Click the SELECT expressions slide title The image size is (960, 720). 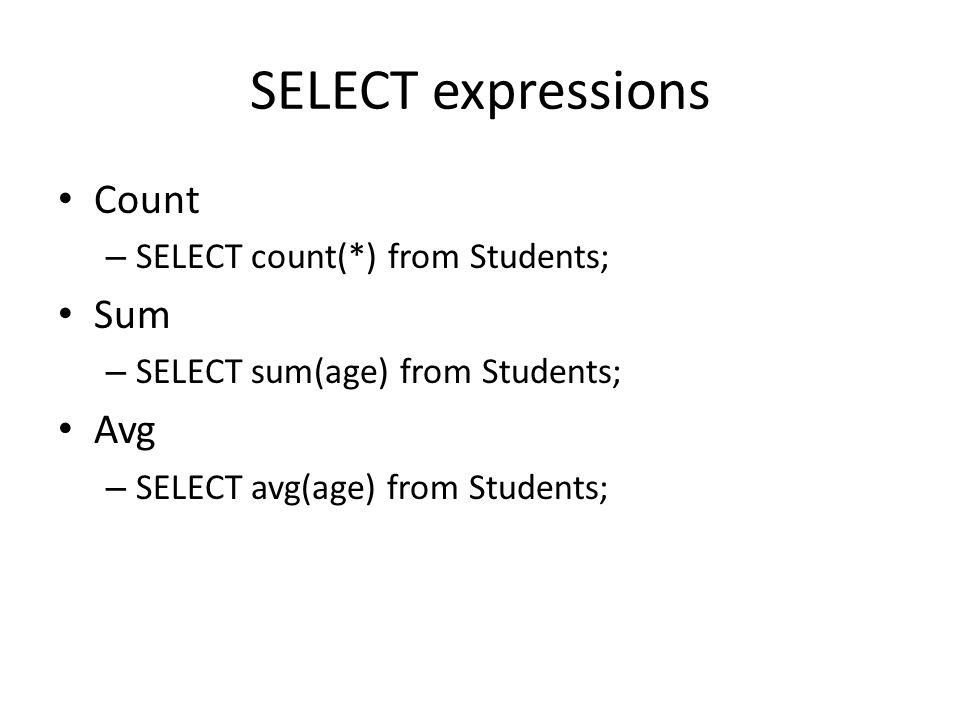479,92
